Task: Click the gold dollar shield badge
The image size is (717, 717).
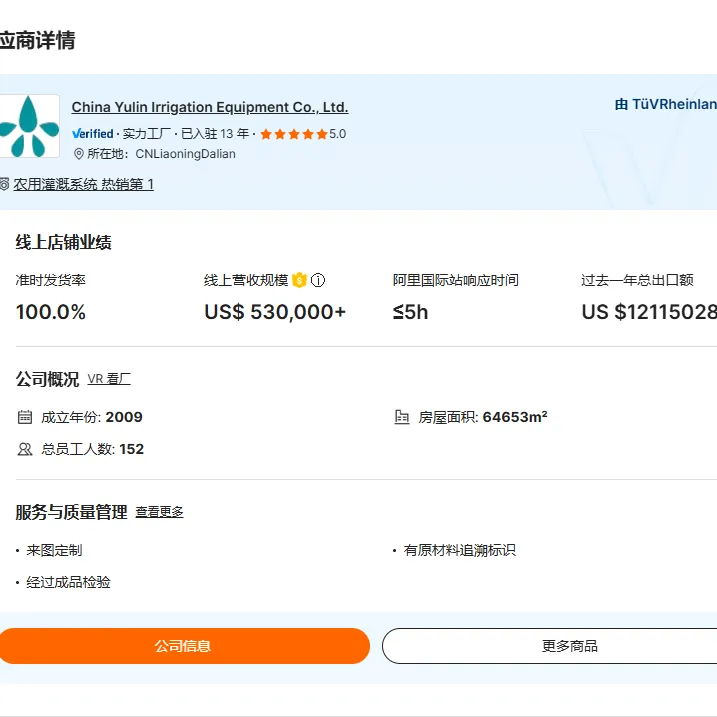Action: pyautogui.click(x=299, y=280)
